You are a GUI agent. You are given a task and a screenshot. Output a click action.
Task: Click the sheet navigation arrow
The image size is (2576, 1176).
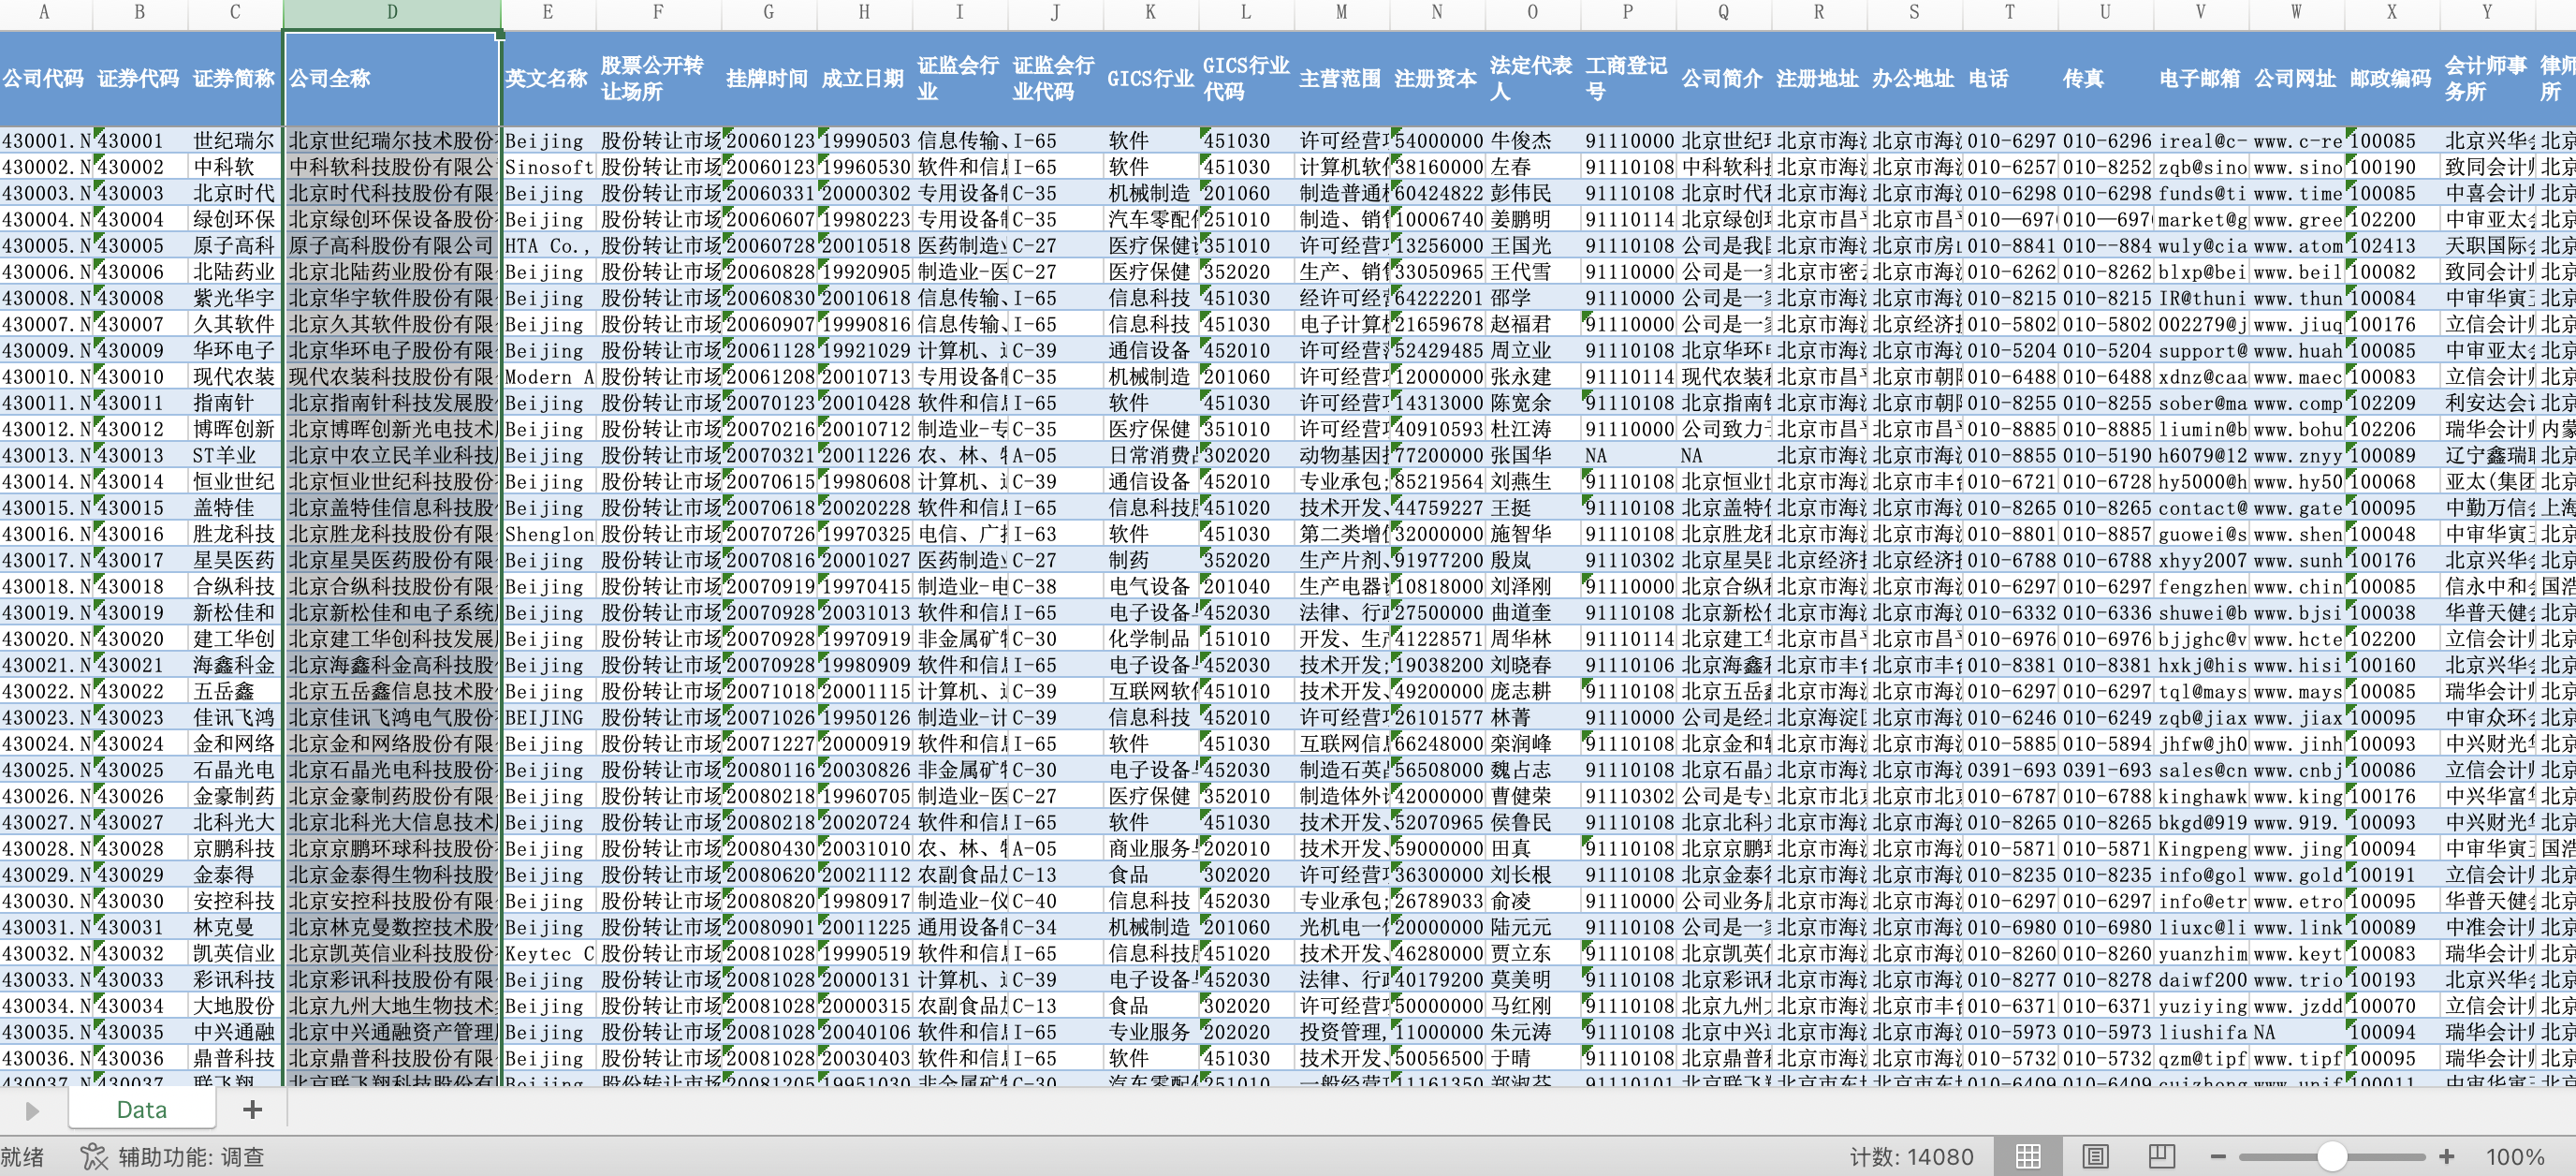pyautogui.click(x=32, y=1110)
